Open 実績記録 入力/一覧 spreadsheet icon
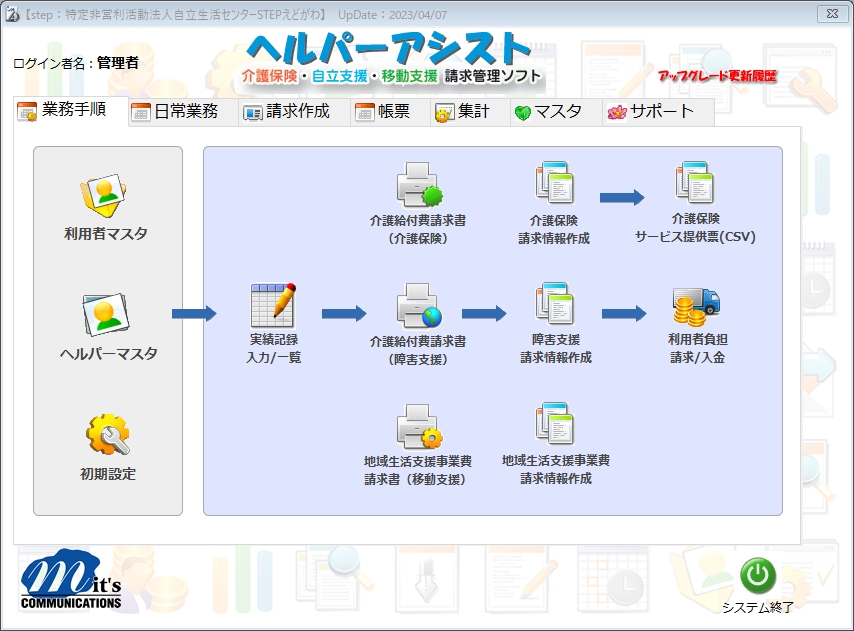This screenshot has width=854, height=631. [x=273, y=305]
